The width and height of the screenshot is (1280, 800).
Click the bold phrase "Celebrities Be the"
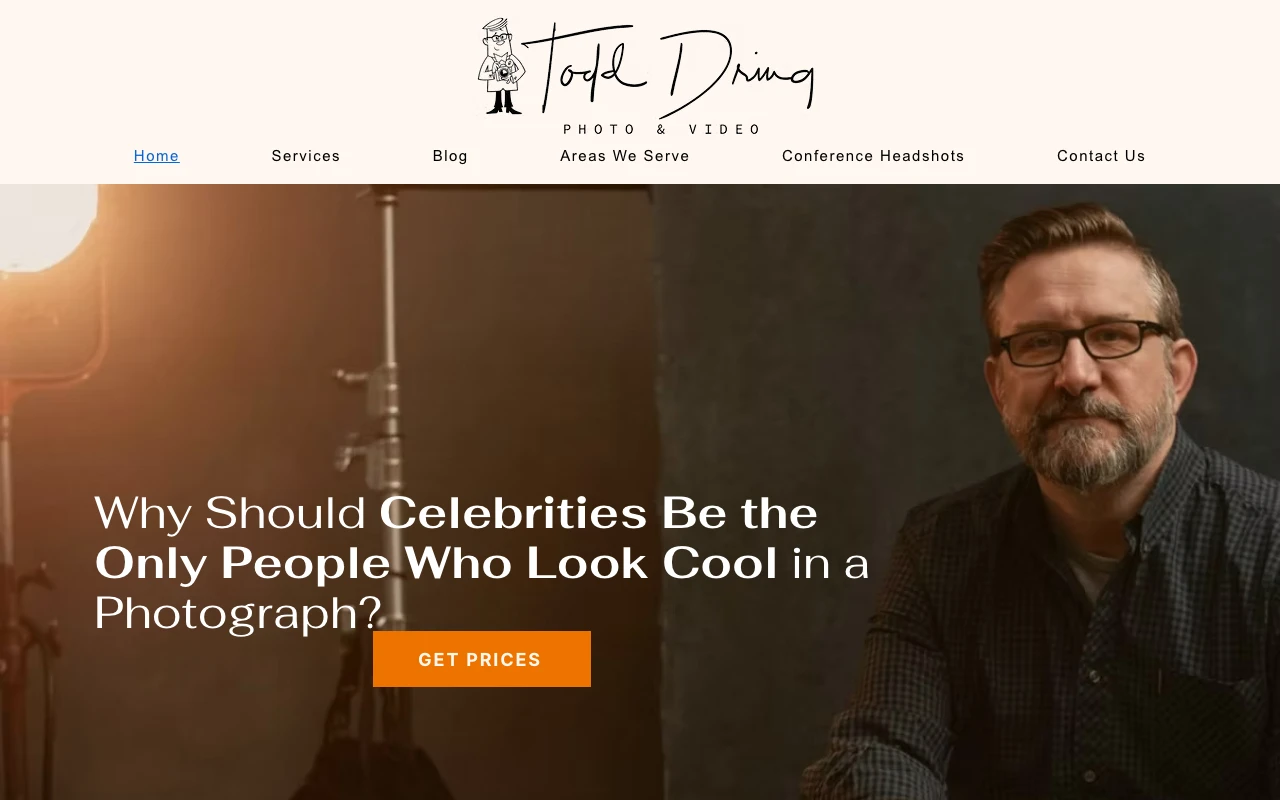point(599,513)
